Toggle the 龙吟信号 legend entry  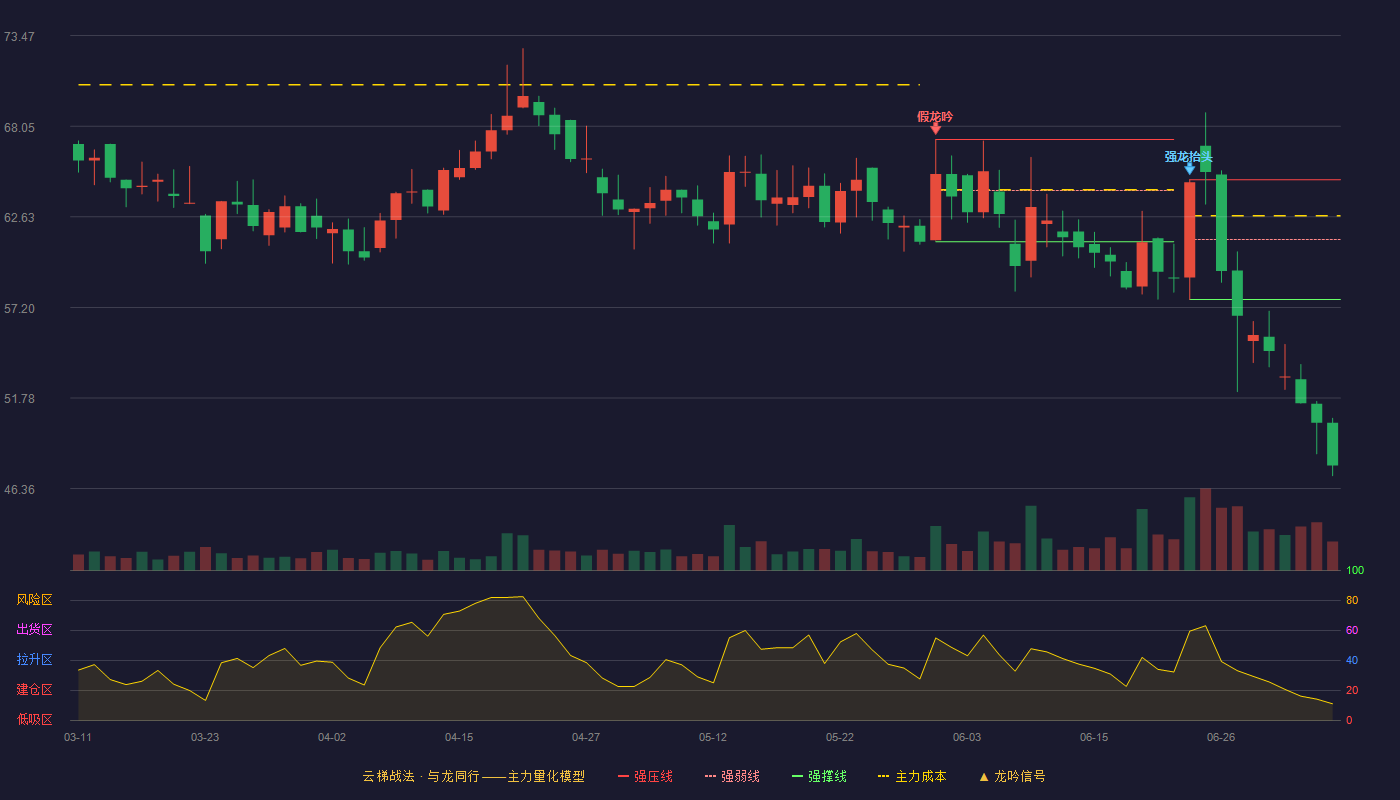[x=1012, y=776]
